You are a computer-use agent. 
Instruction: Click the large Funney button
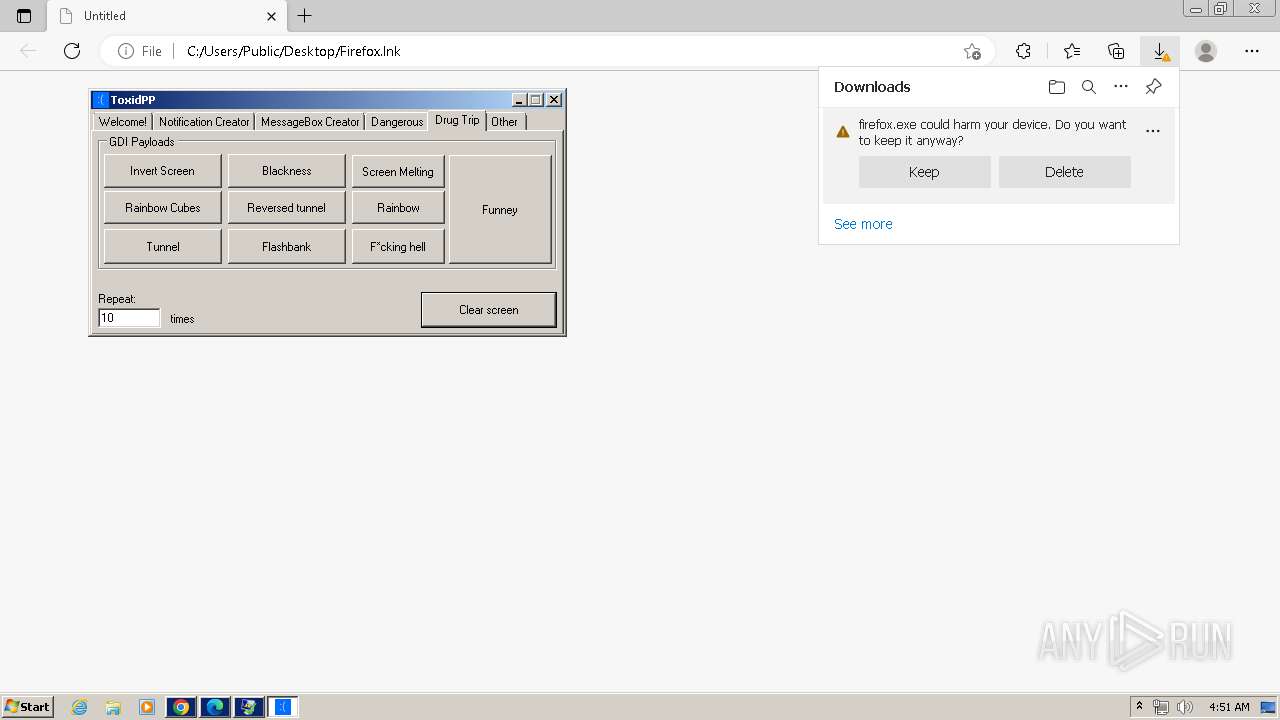(x=500, y=210)
